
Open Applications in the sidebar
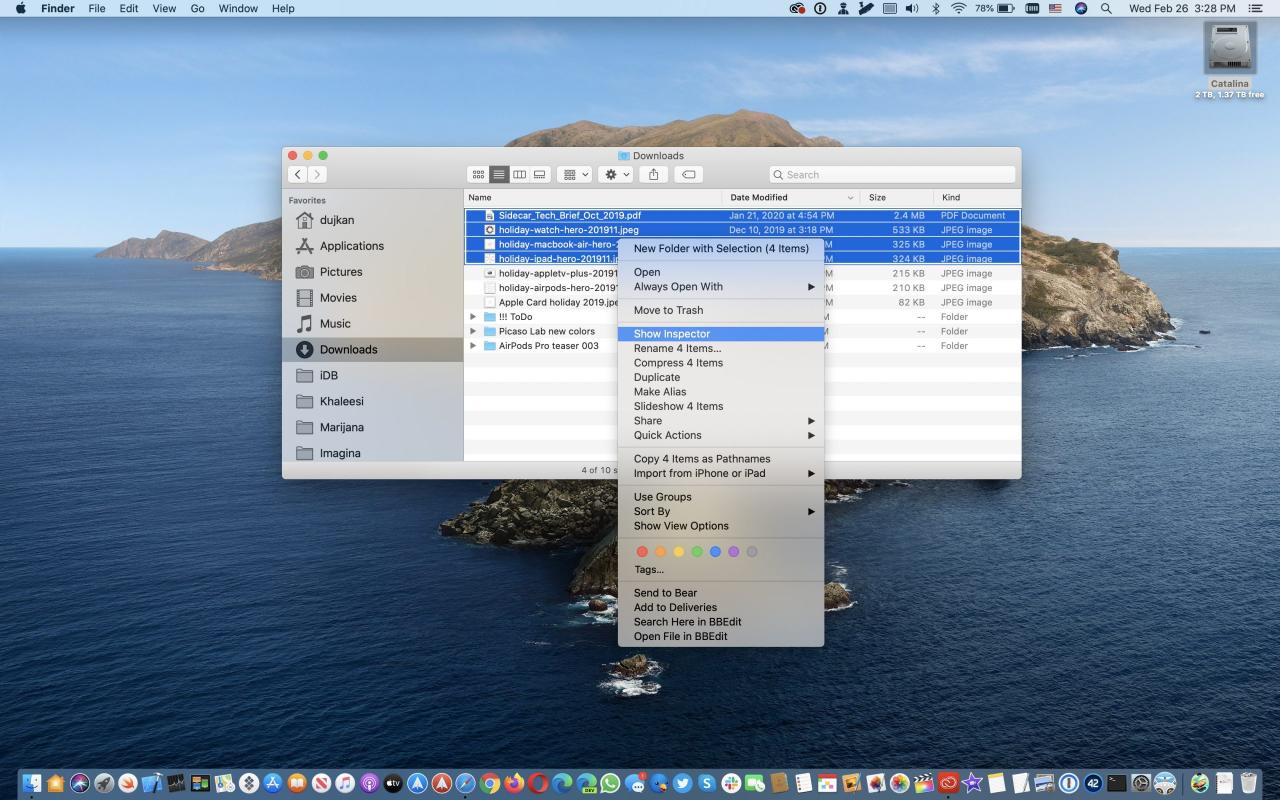click(x=351, y=246)
